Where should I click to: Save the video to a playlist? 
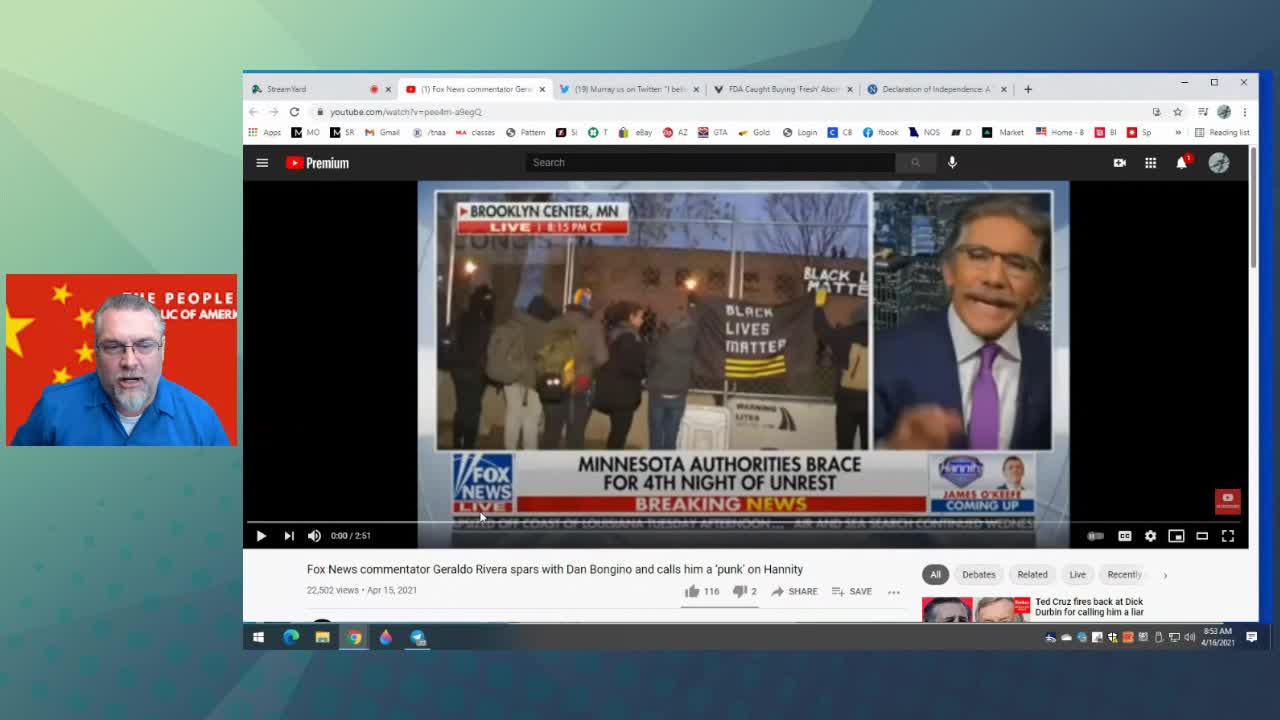tap(852, 591)
